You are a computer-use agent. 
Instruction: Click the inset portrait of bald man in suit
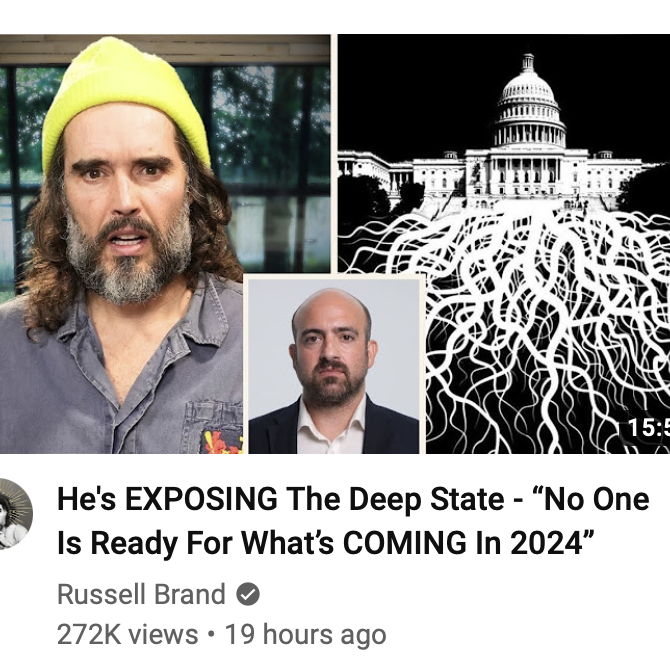tap(333, 364)
